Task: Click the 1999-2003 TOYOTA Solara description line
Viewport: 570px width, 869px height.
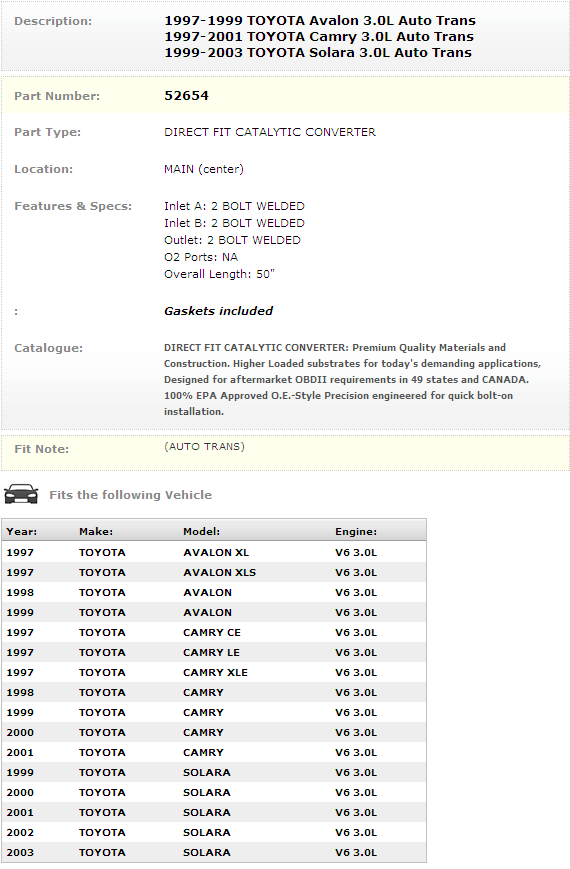Action: tap(318, 53)
